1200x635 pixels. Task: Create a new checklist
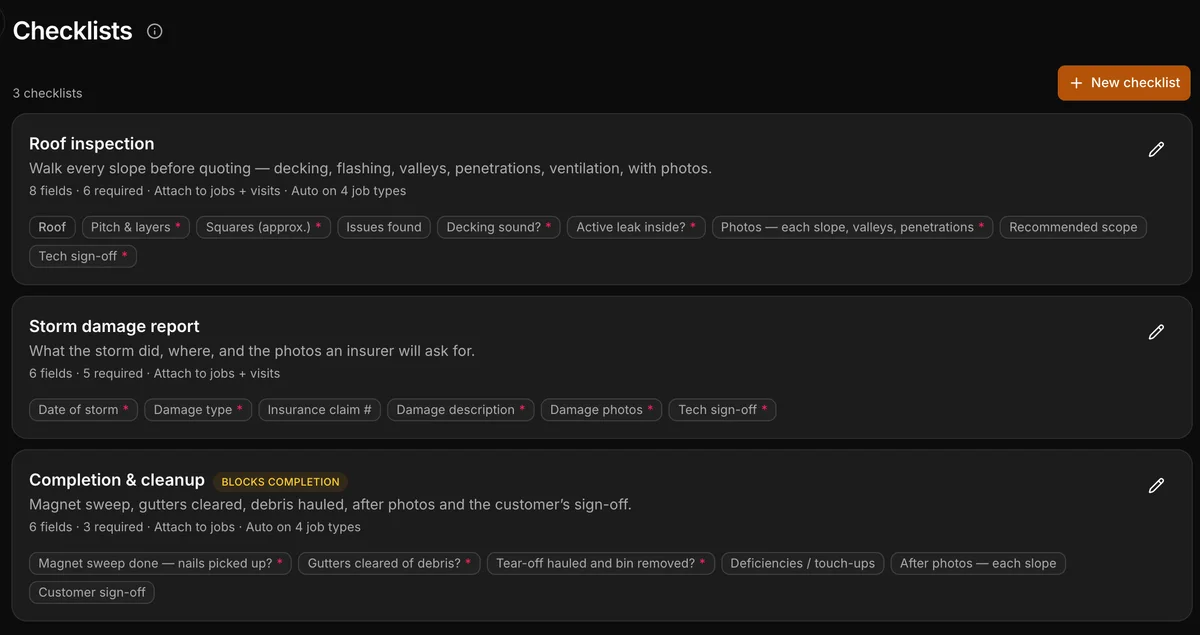point(1124,83)
